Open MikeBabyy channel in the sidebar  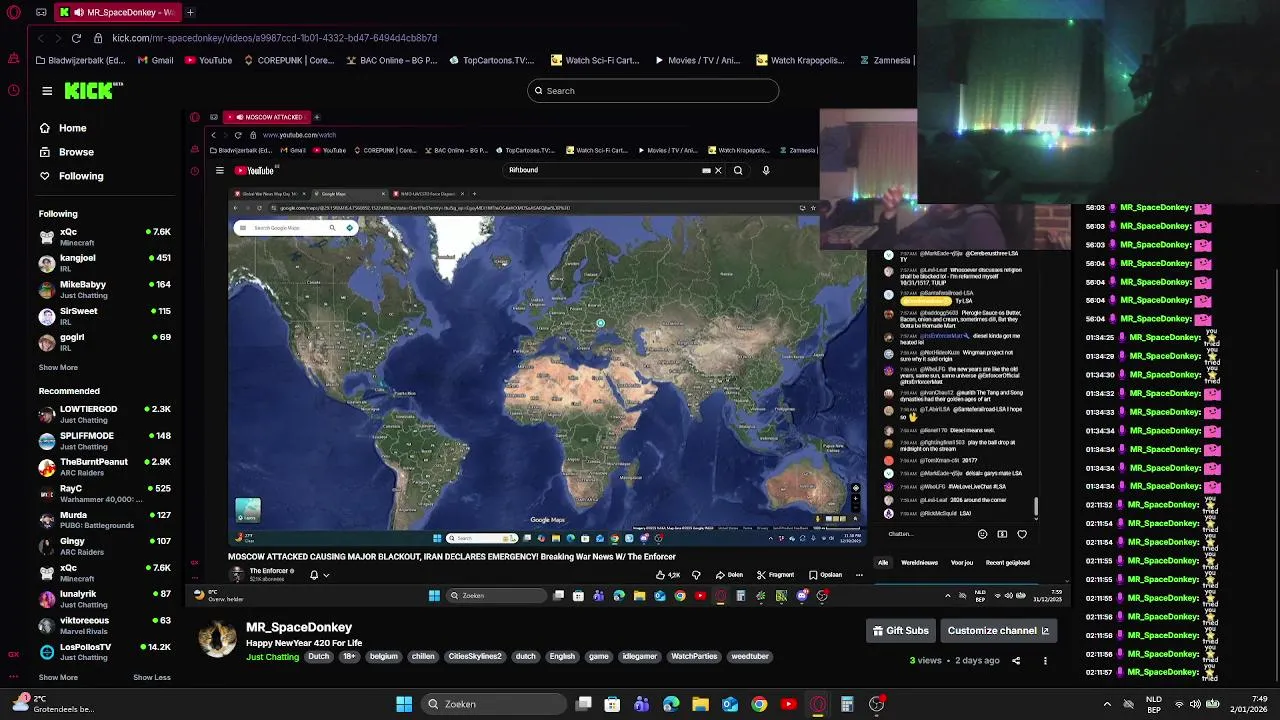105,289
